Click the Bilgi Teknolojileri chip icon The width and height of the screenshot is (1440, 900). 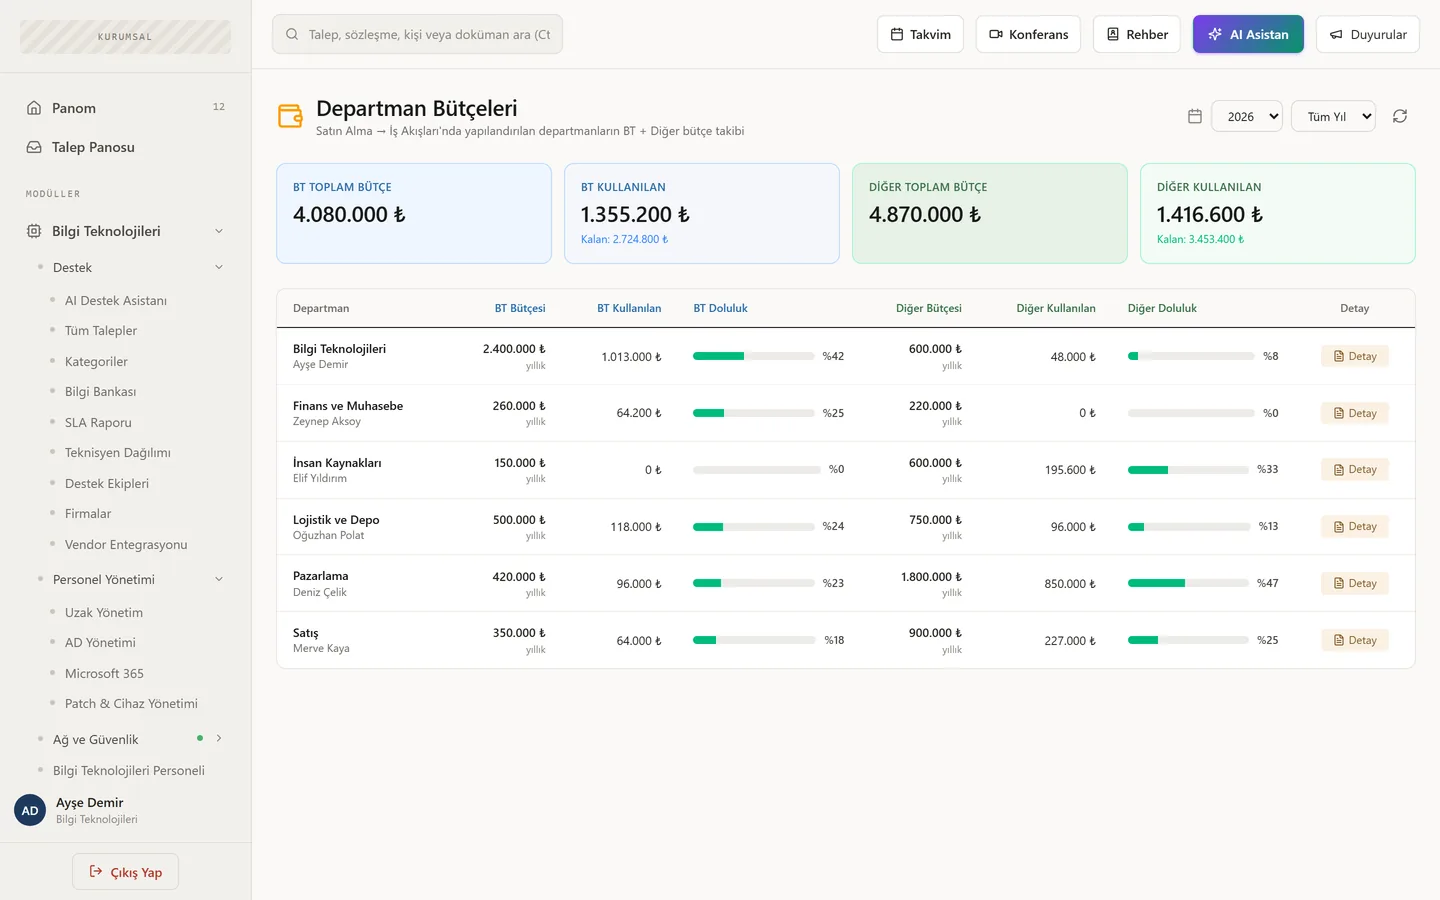coord(34,231)
